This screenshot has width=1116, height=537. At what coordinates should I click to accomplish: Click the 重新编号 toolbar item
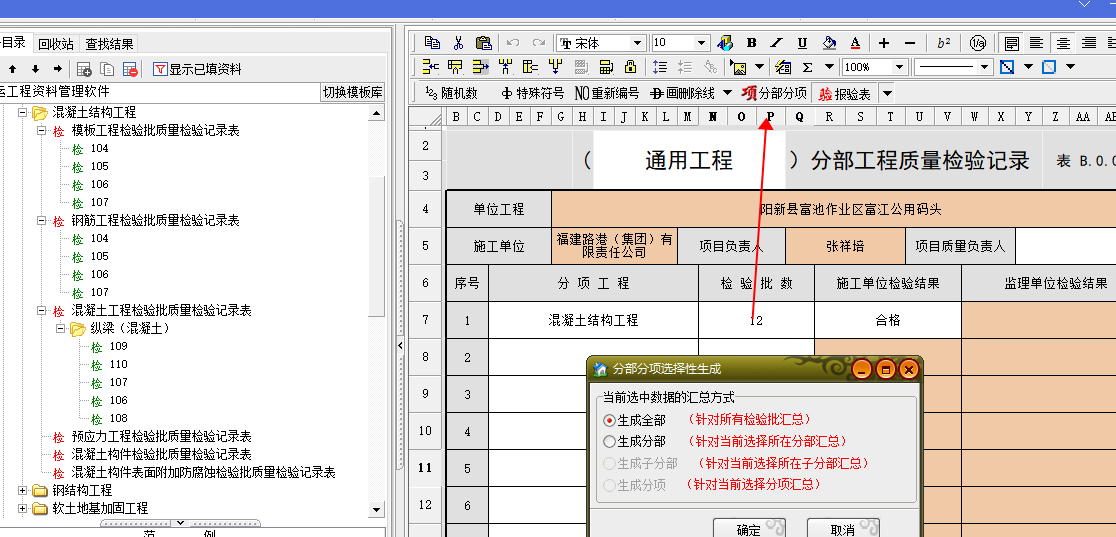pos(606,93)
